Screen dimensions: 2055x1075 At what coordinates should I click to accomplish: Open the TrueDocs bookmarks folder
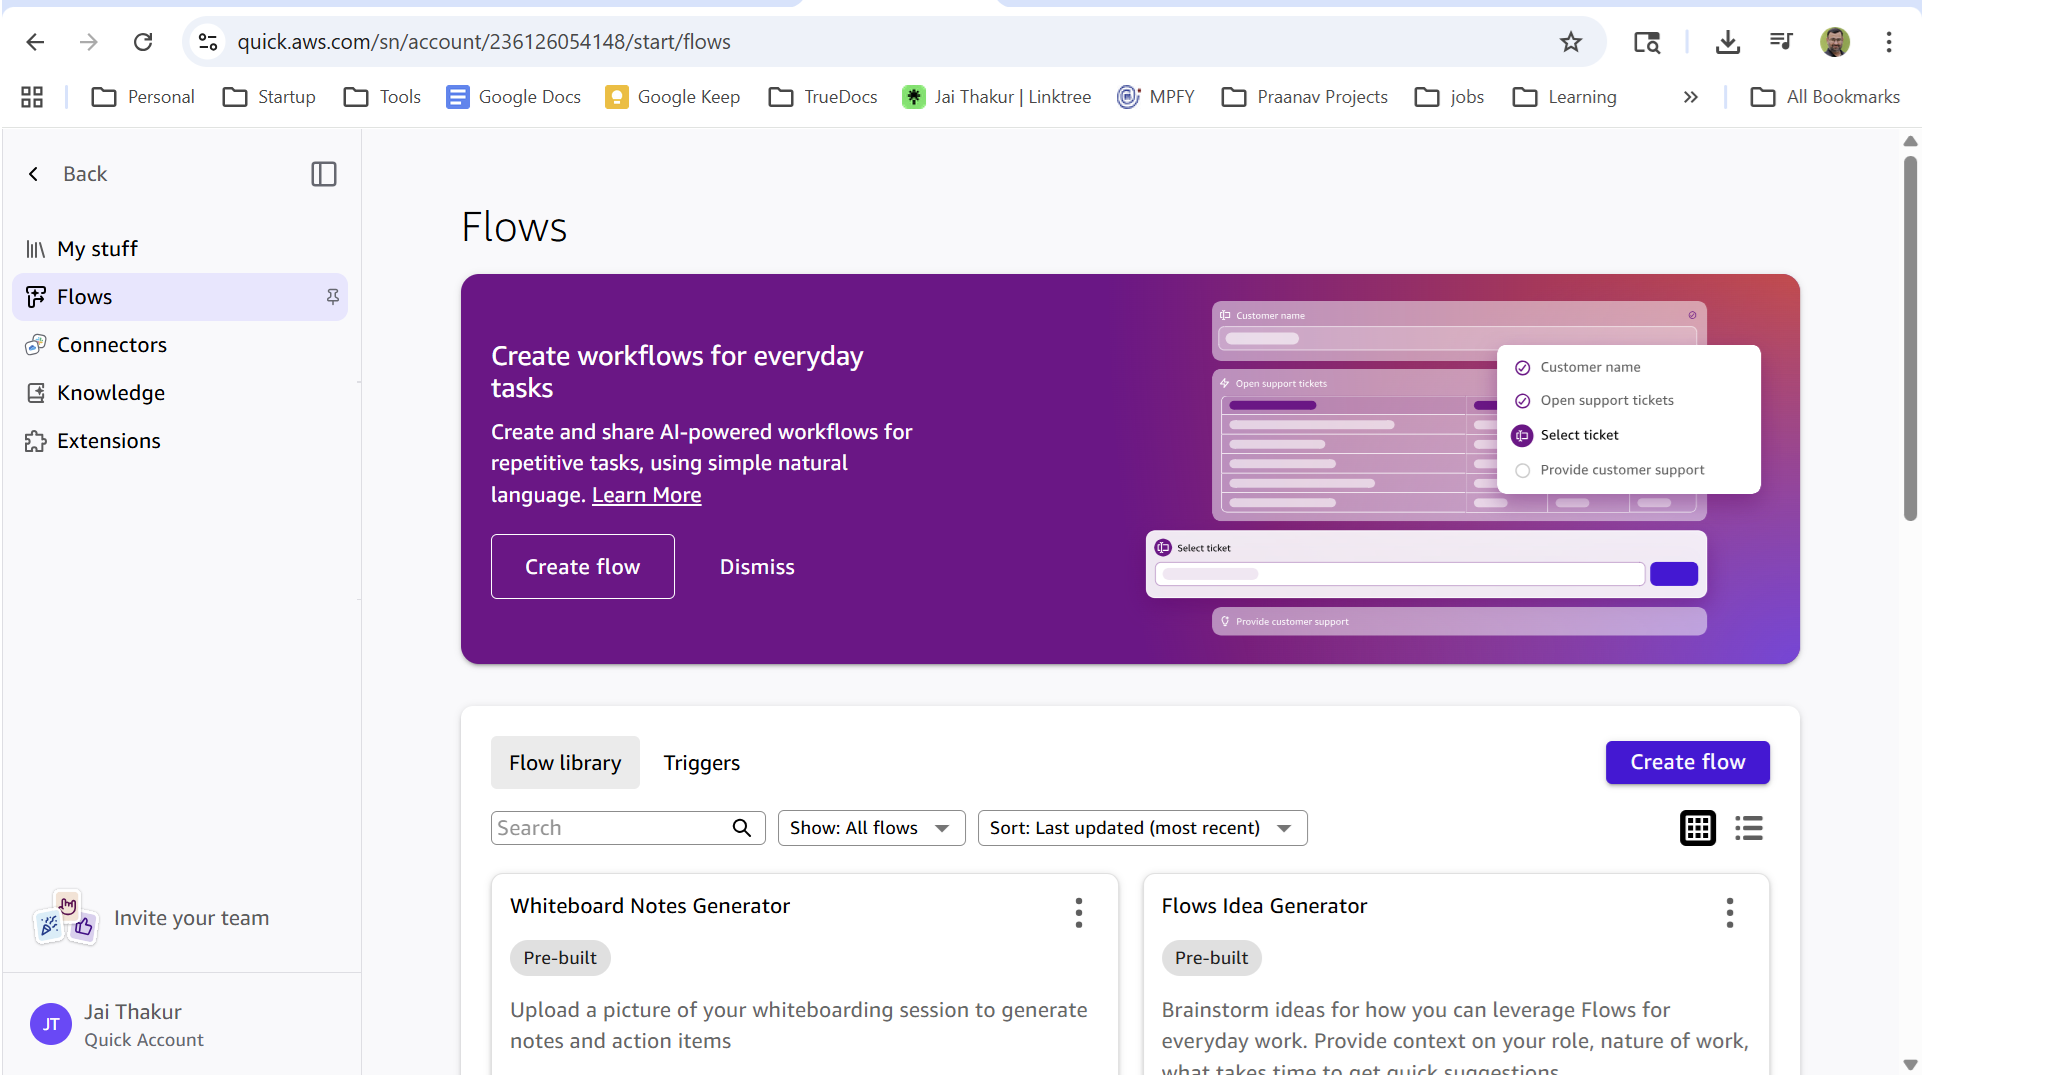[824, 97]
